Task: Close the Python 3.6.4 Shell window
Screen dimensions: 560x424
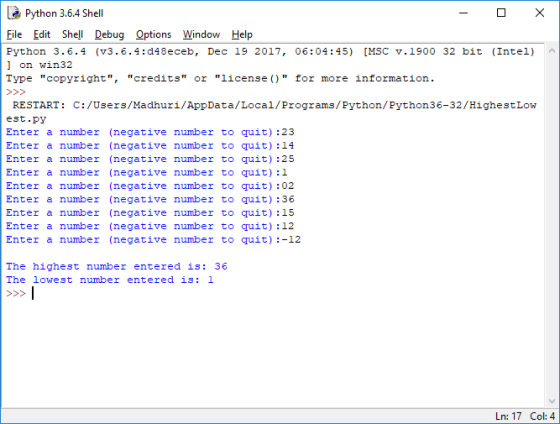Action: 540,13
